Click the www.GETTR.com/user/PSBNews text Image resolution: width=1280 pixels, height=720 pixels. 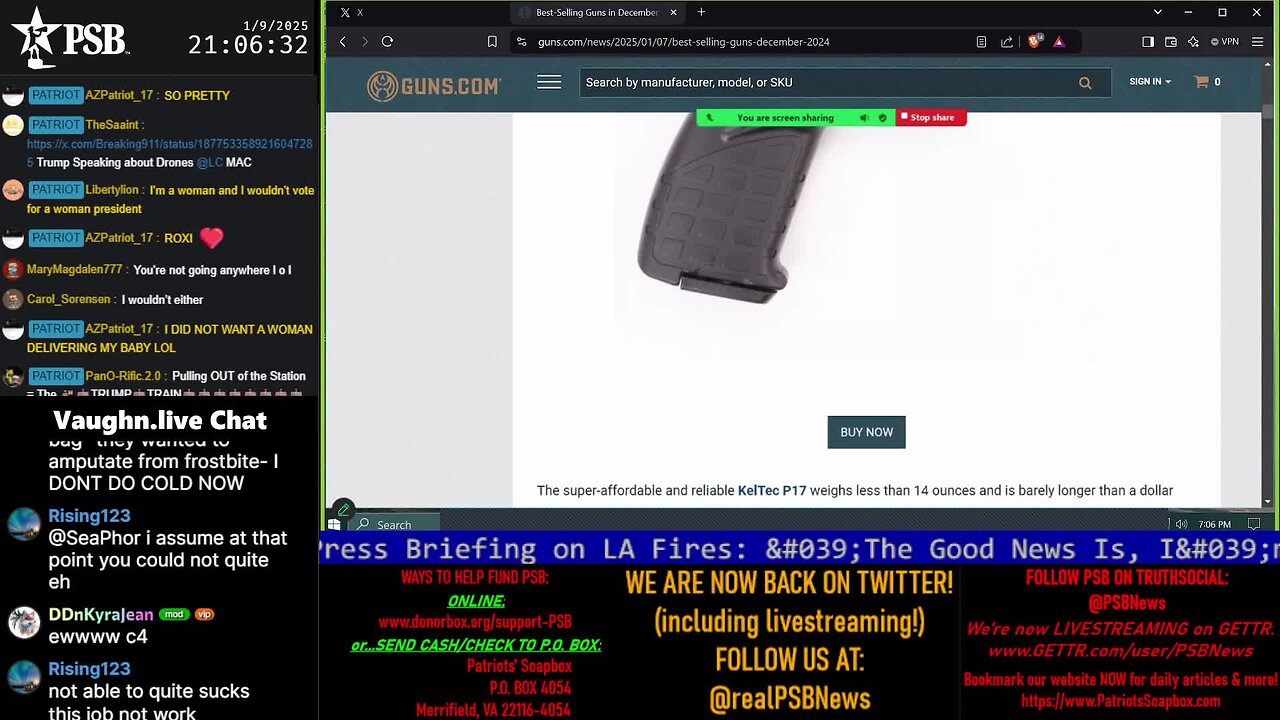pos(1120,651)
